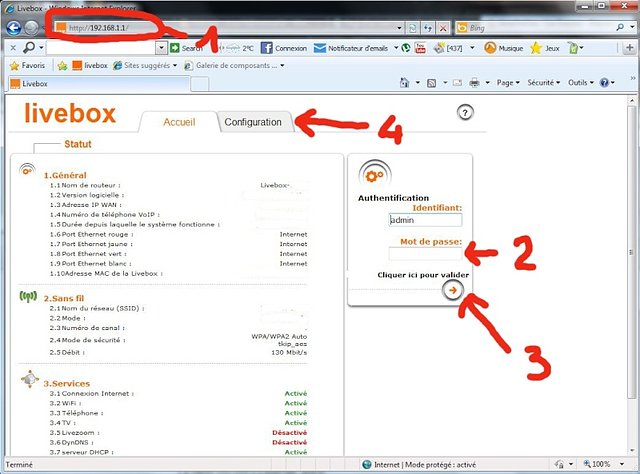Viewport: 640px width, 474px height.
Task: Click the Print toolbar icon
Action: click(474, 84)
